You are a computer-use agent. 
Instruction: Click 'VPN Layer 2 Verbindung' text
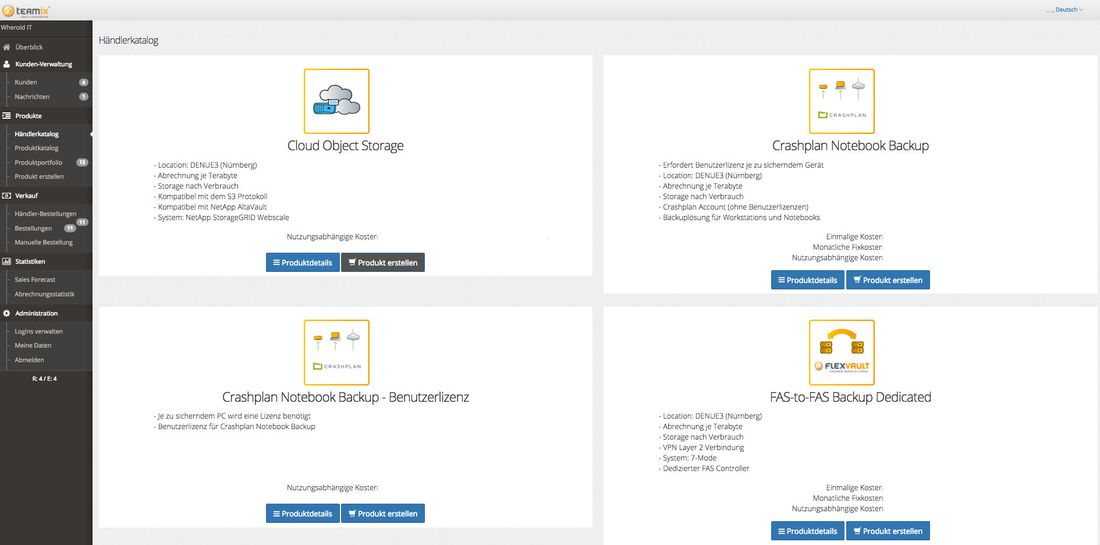(702, 447)
